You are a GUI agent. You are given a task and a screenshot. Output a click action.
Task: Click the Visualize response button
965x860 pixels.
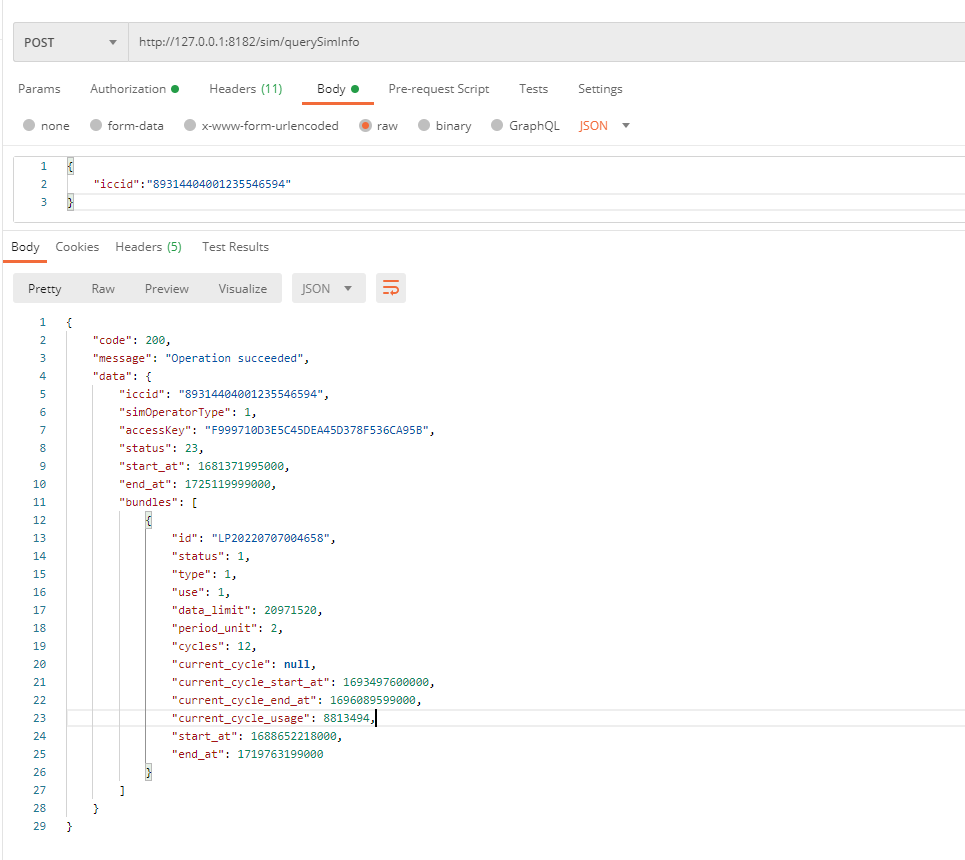click(243, 289)
